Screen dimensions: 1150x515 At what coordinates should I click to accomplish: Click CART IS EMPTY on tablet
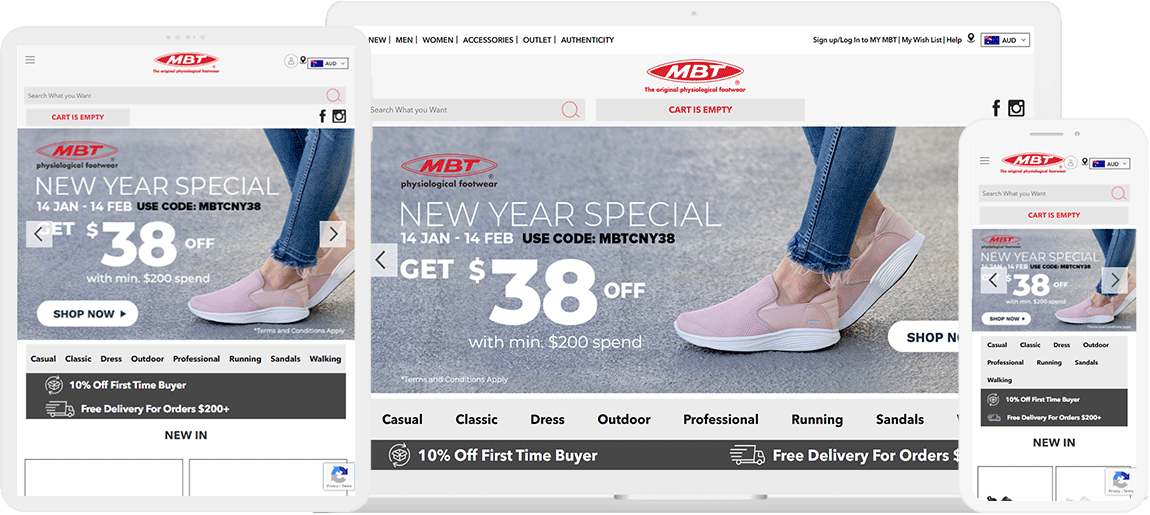78,117
